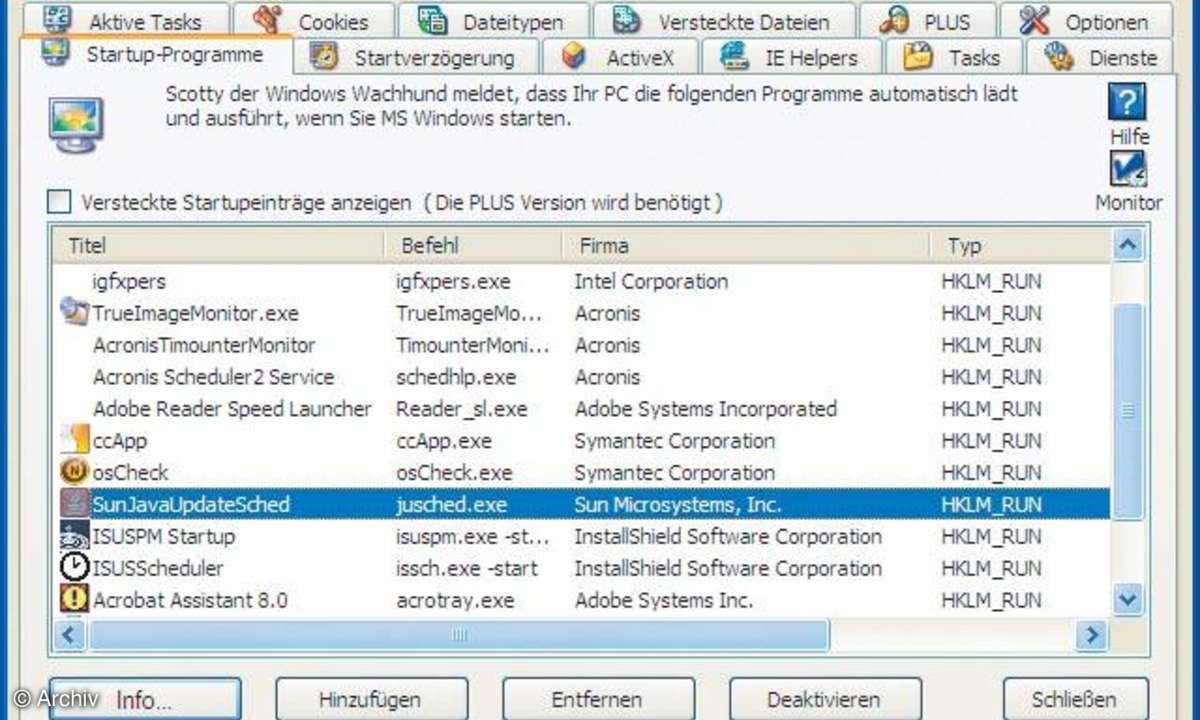Screen dimensions: 1200x720
Task: Click the Info... button
Action: [x=145, y=699]
